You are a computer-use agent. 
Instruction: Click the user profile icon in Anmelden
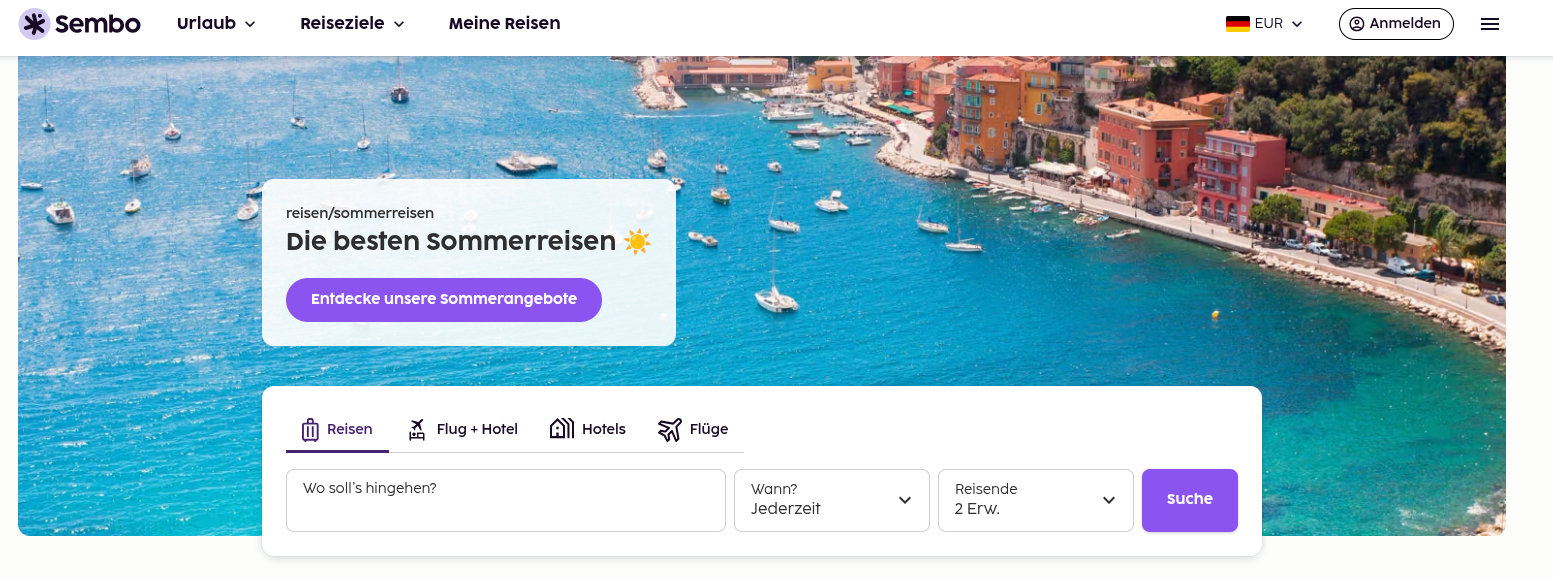(1357, 24)
